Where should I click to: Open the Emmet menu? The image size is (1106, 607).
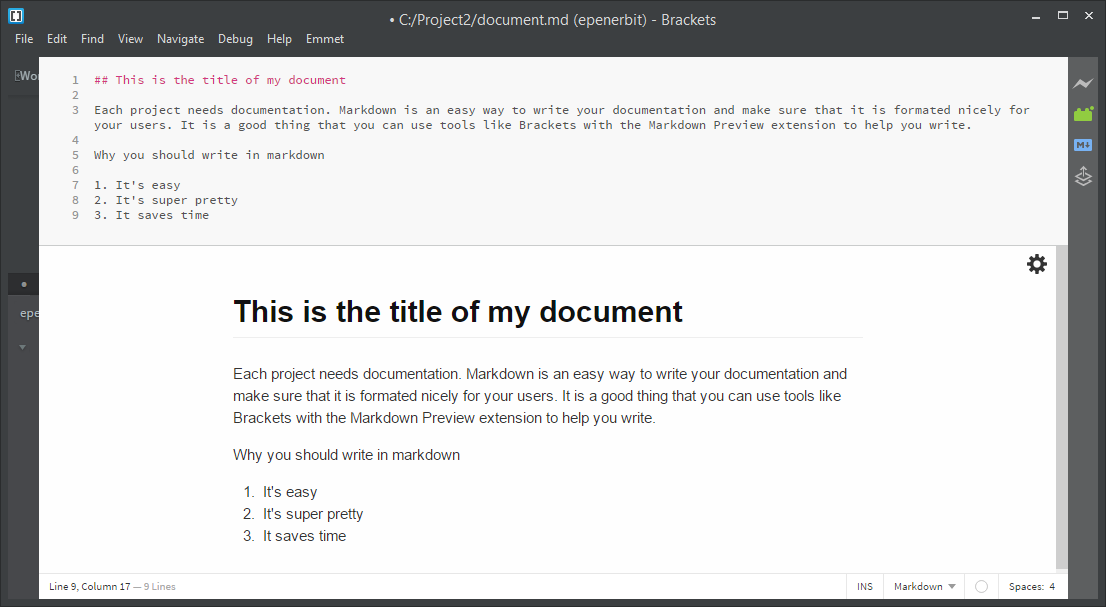[324, 38]
